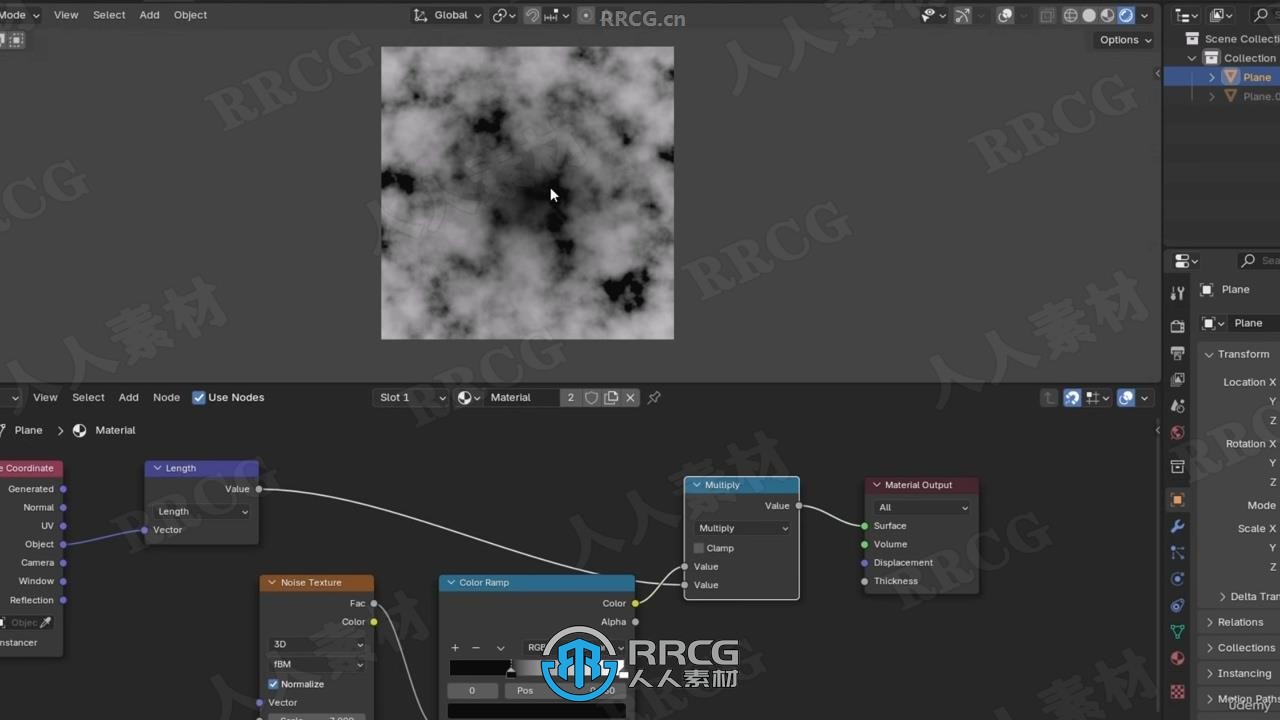Duplicate the material with new material icon
This screenshot has width=1280, height=720.
(611, 397)
